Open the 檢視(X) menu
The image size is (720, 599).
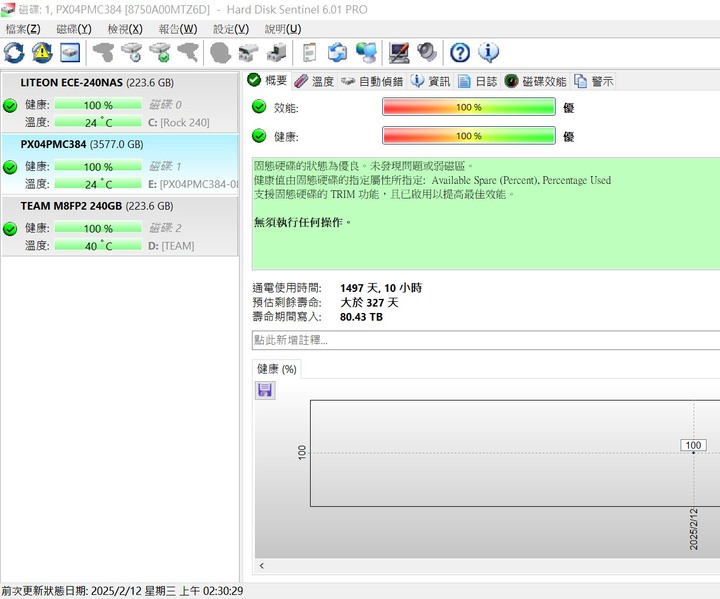125,29
